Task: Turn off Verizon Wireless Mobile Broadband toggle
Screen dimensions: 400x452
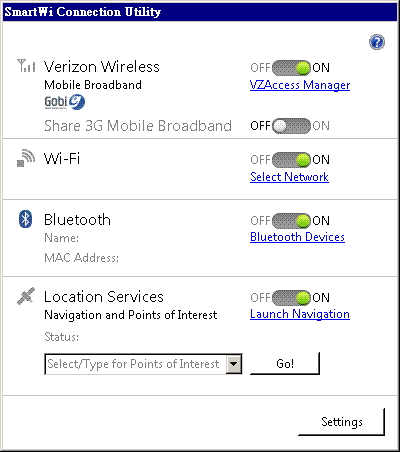Action: [291, 68]
